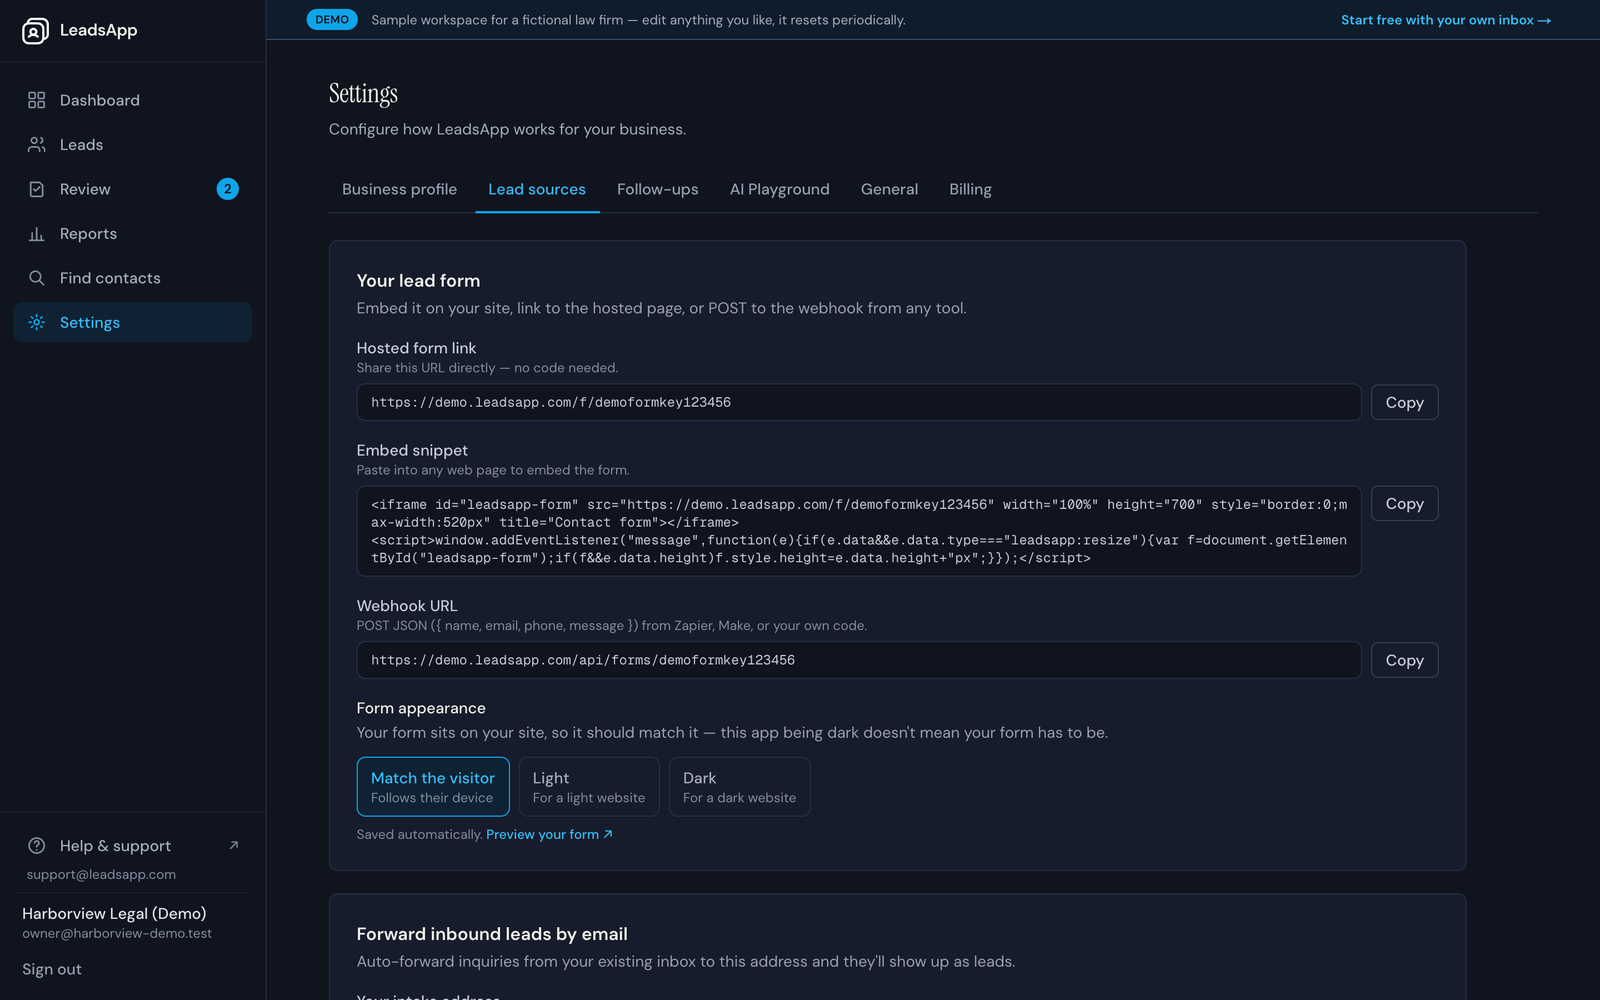Image resolution: width=1600 pixels, height=1000 pixels.
Task: Click the Review checklist icon
Action: [x=37, y=189]
